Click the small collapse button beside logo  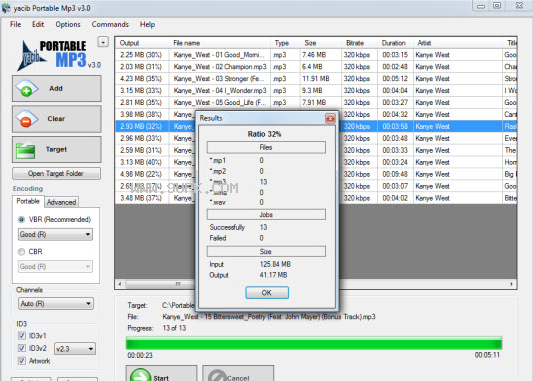pos(103,42)
